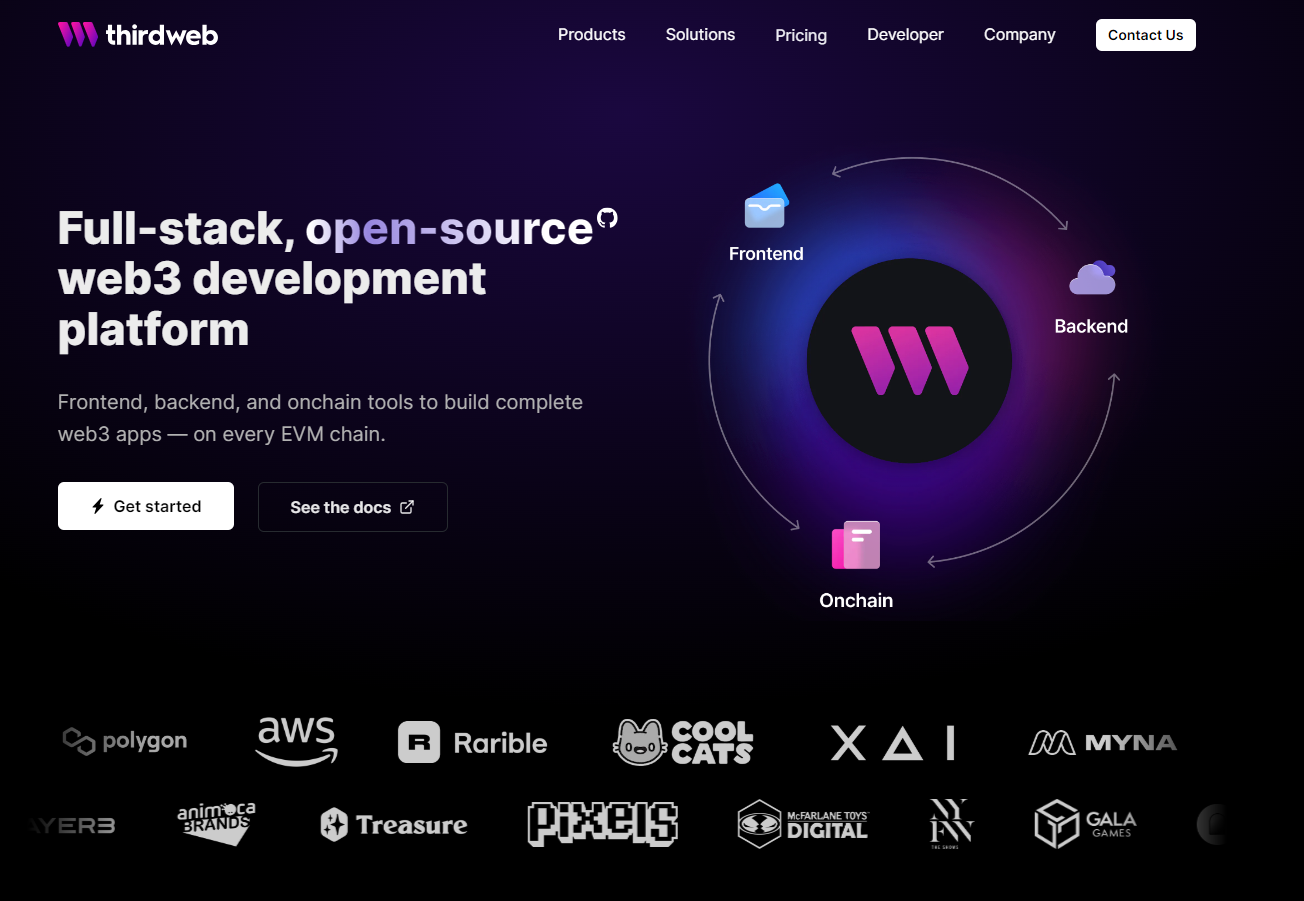Click the Onchain pink document icon

pos(856,545)
